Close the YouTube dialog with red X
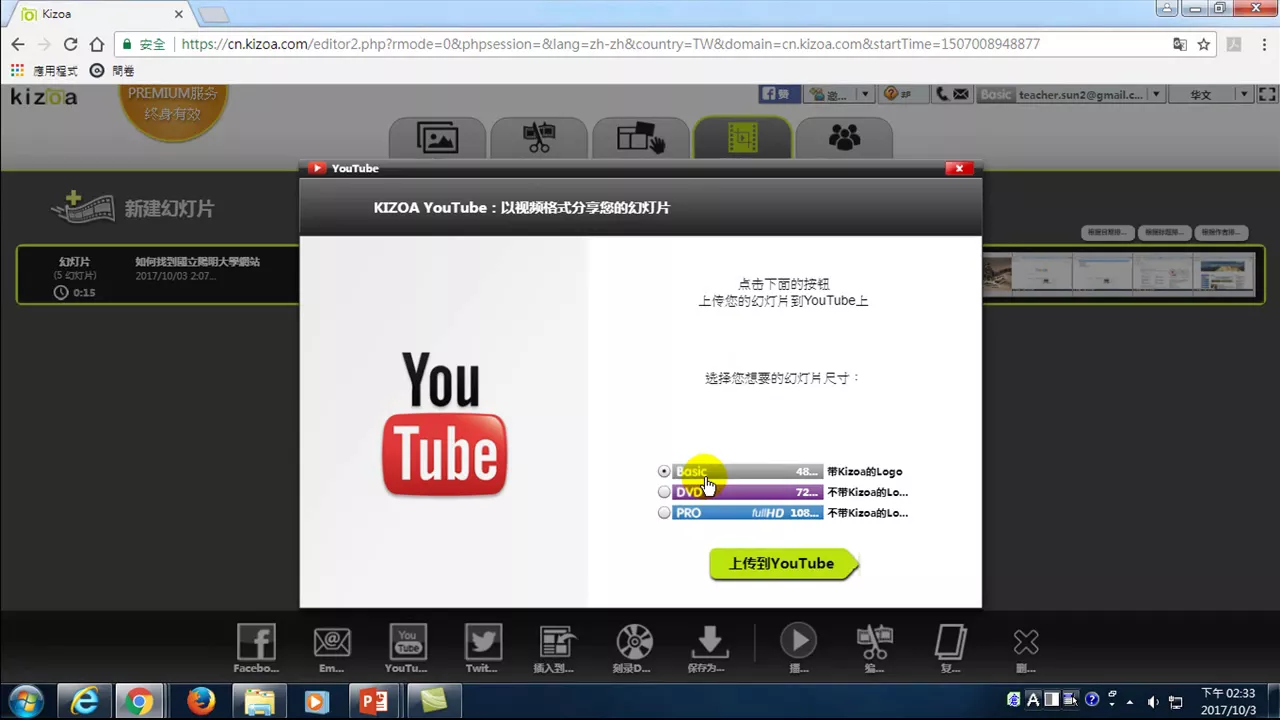This screenshot has height=720, width=1280. (958, 168)
